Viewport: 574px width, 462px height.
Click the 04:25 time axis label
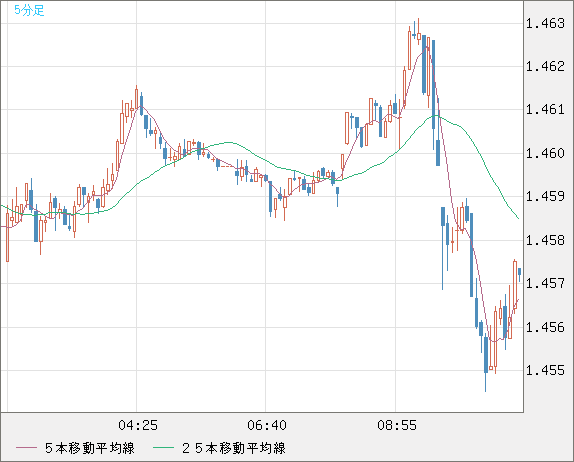pos(138,425)
